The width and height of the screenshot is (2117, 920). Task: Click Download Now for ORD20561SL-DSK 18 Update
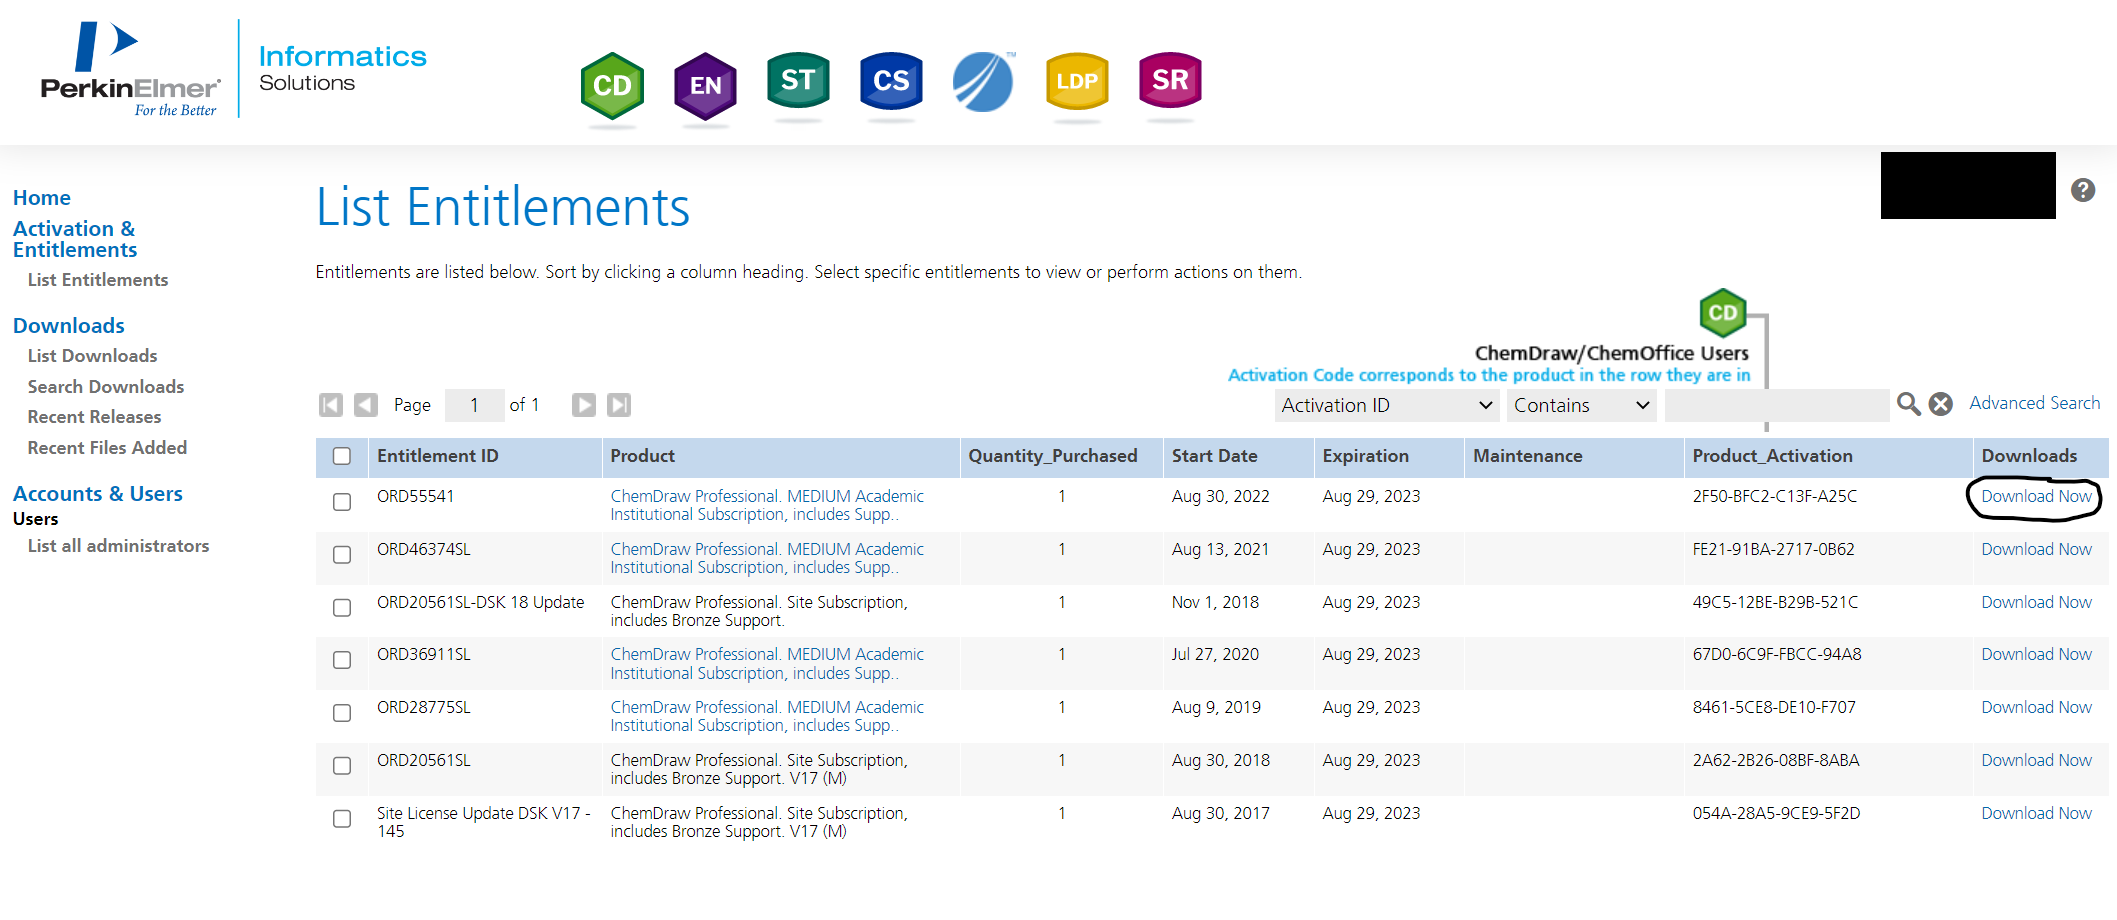tap(2037, 602)
